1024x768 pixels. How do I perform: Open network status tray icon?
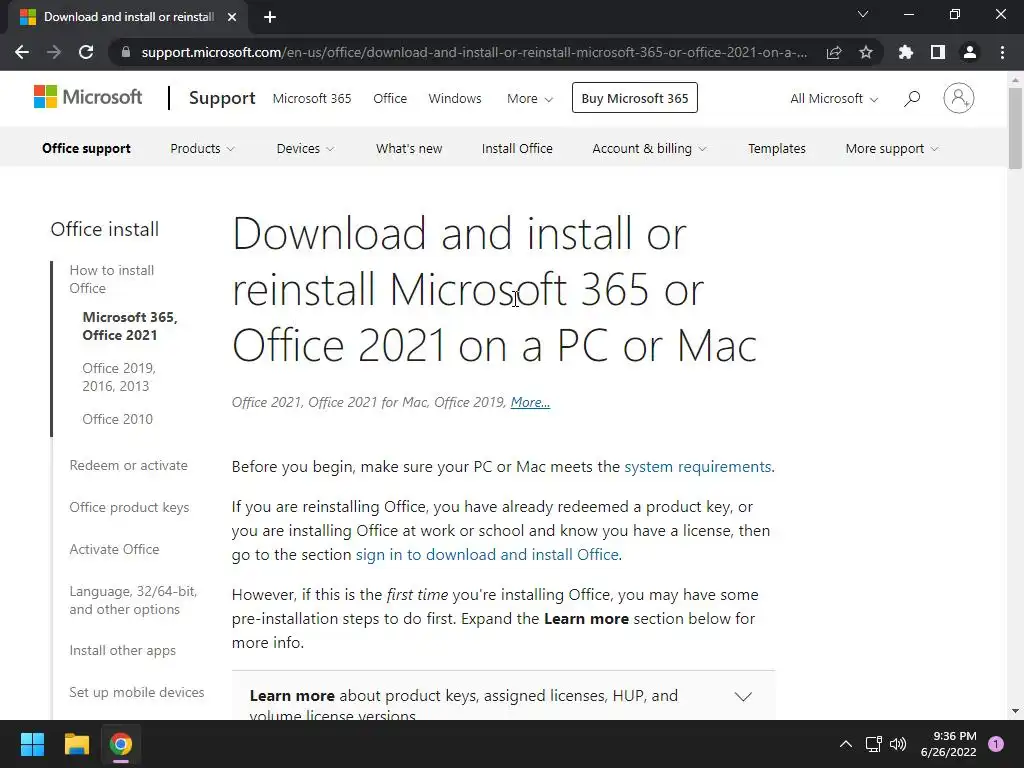(873, 744)
